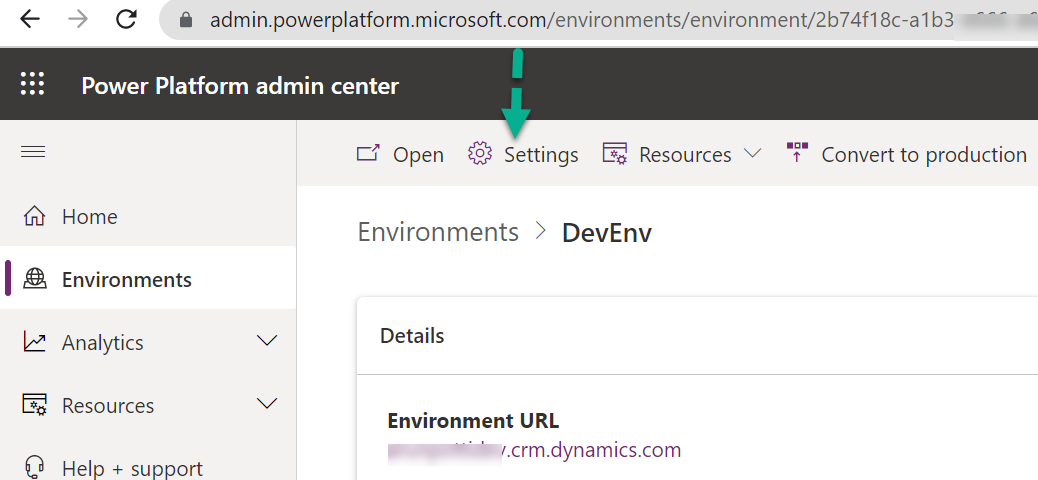Click the padlock site info icon
1038x480 pixels.
tap(185, 20)
